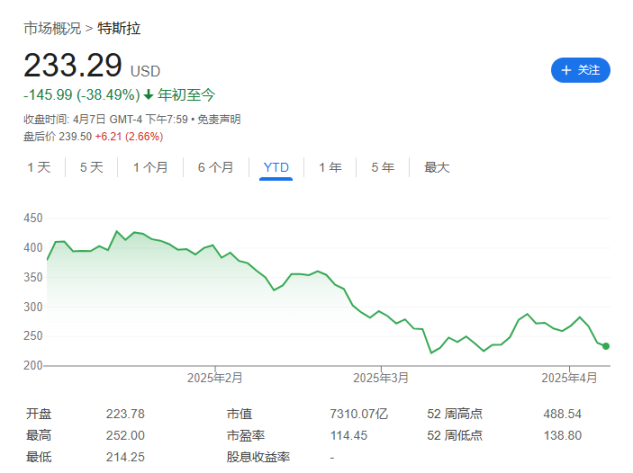Screen dimensions: 633x473
Task: Choose the 5 年 range tab
Action: point(382,167)
